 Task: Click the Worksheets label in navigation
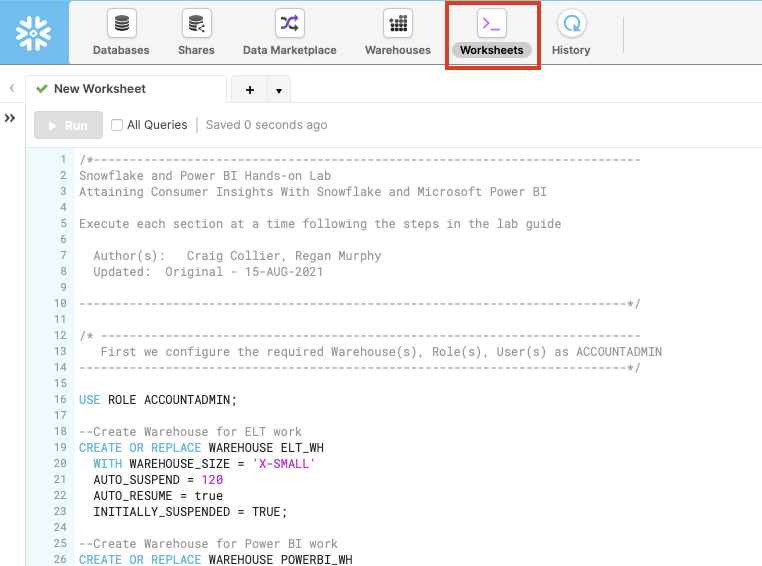(x=492, y=50)
